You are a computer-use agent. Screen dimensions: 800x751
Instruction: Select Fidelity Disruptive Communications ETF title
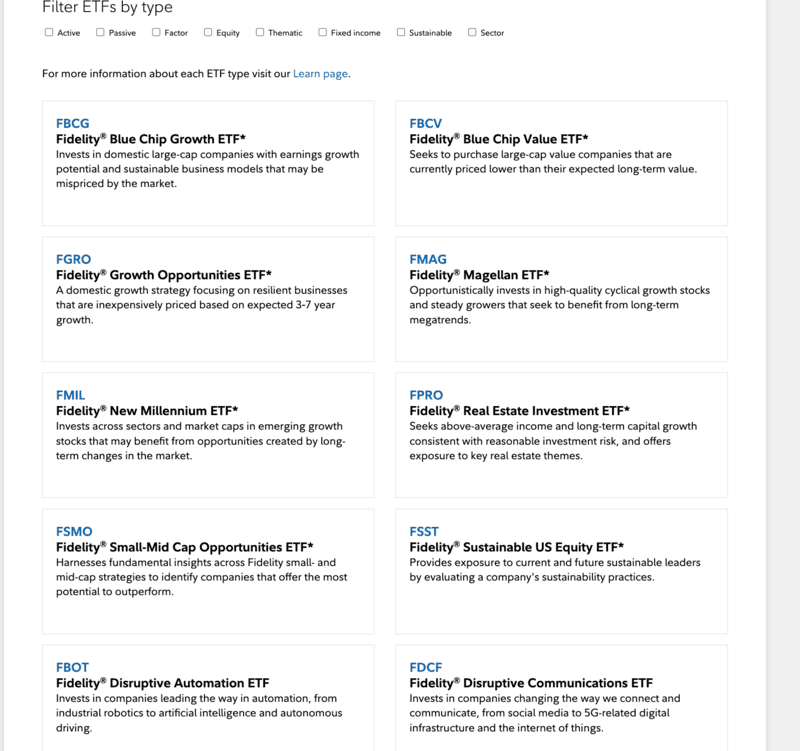(531, 683)
